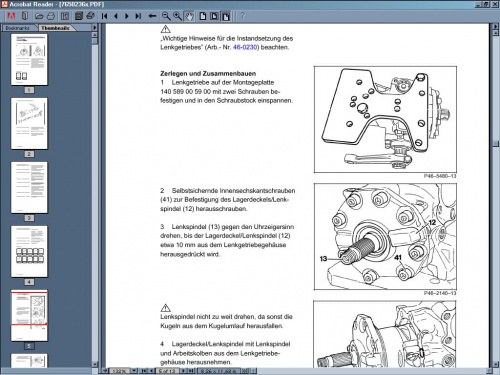Screen dimensions: 500x375
Task: Select the partially visible page 6 thumbnail
Action: (x=29, y=361)
